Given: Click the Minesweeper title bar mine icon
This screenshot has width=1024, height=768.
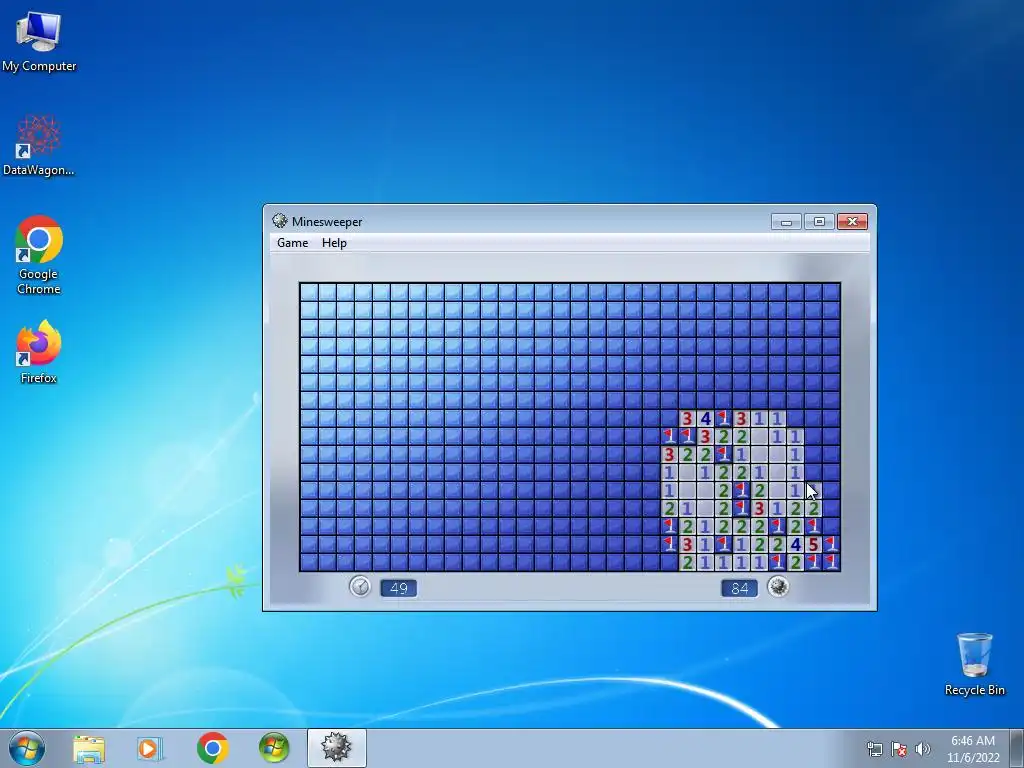Looking at the screenshot, I should (280, 221).
